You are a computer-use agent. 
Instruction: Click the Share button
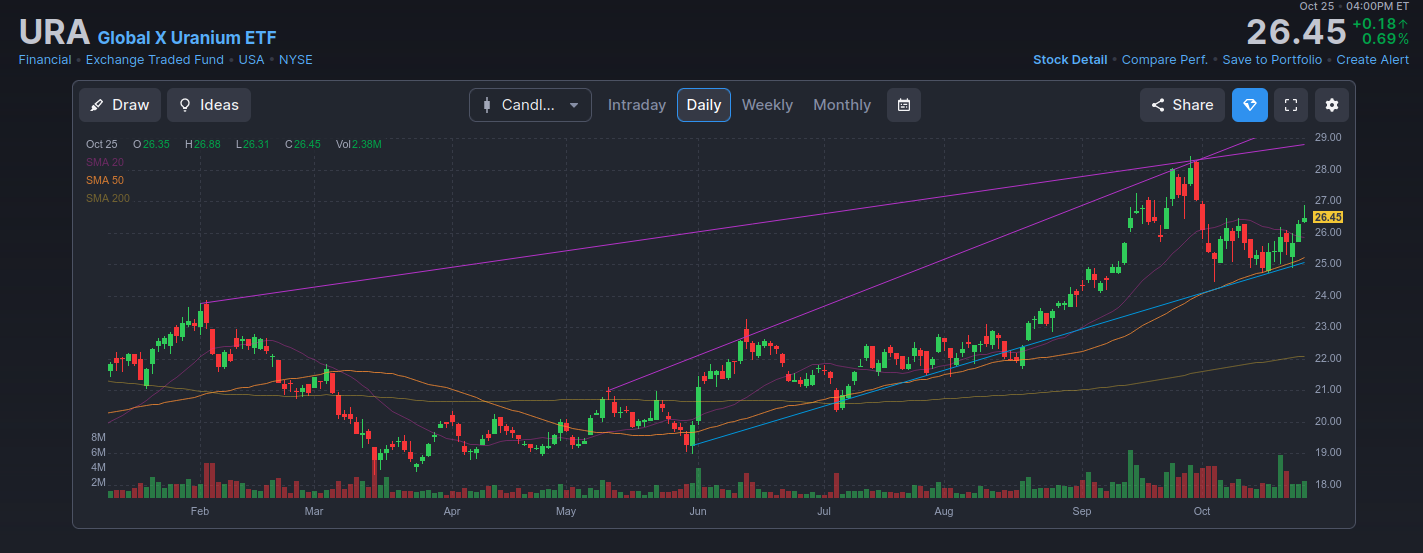point(1182,105)
